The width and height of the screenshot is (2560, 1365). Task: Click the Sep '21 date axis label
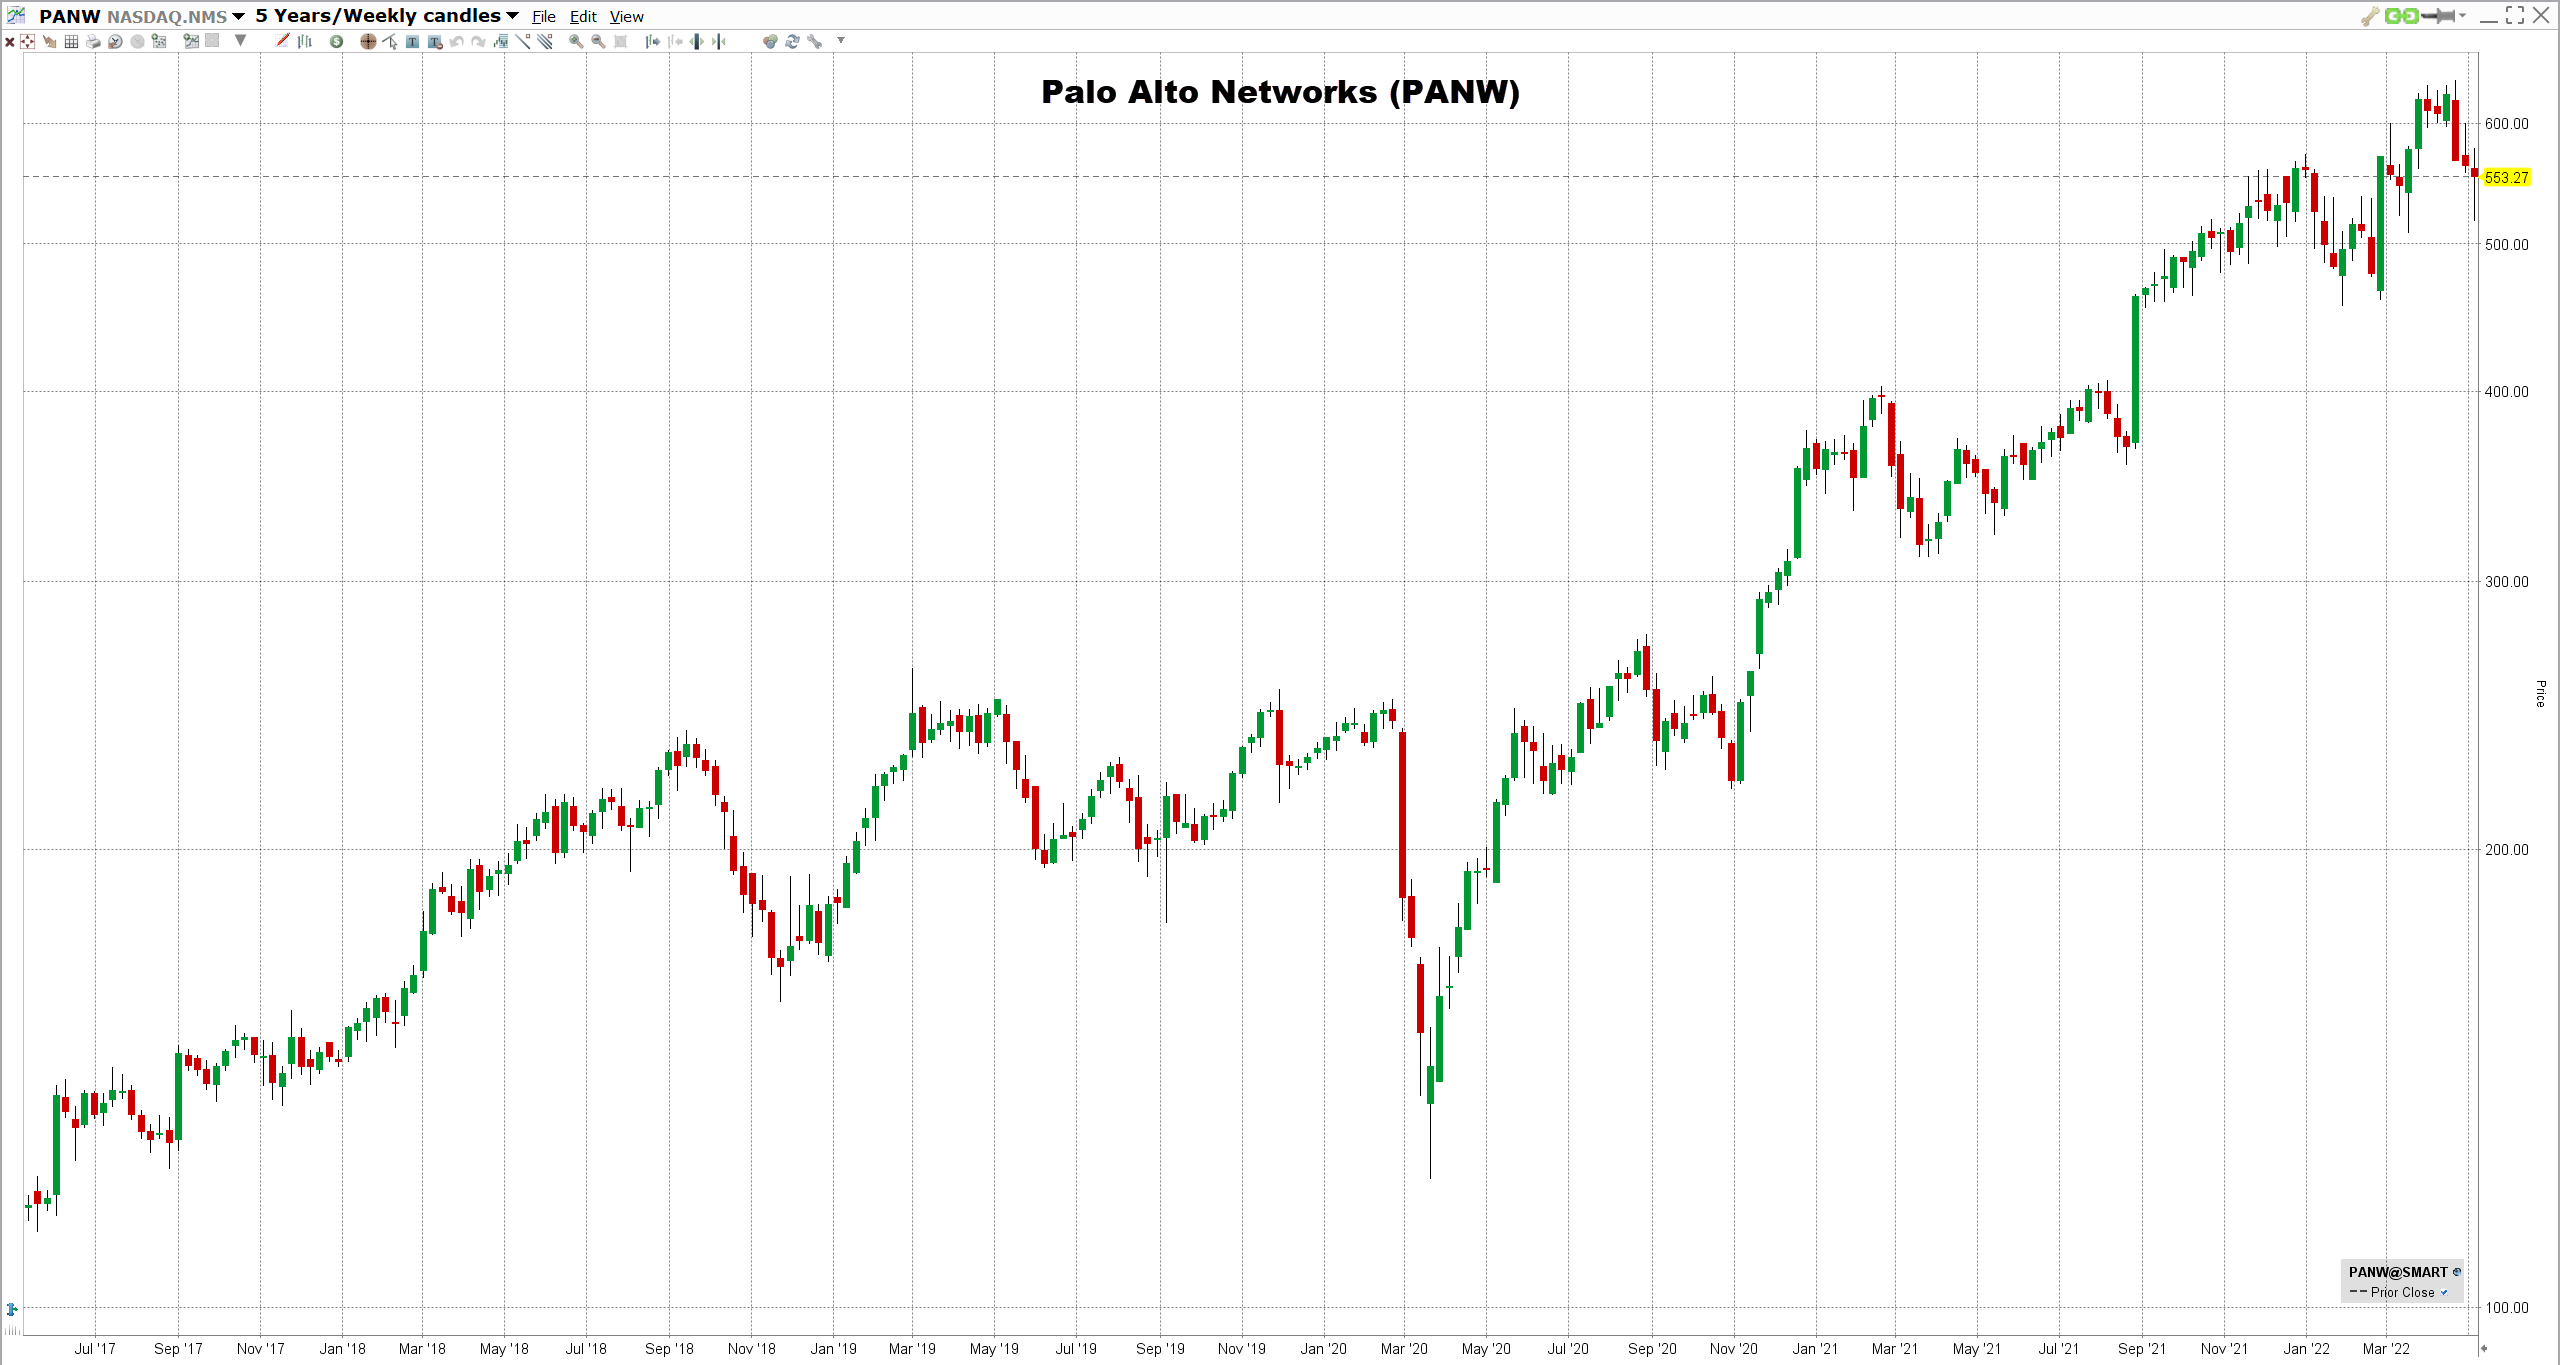click(x=2141, y=1349)
